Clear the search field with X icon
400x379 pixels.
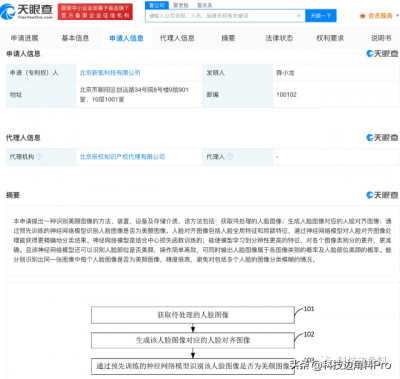[x=298, y=16]
